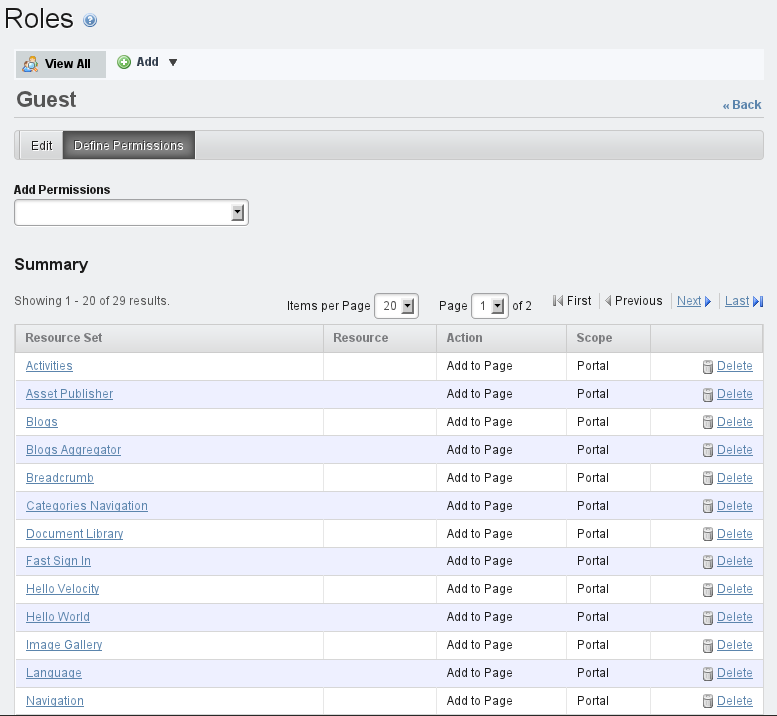Viewport: 777px width, 716px height.
Task: Click the trash icon in Blogs row
Action: click(x=708, y=422)
